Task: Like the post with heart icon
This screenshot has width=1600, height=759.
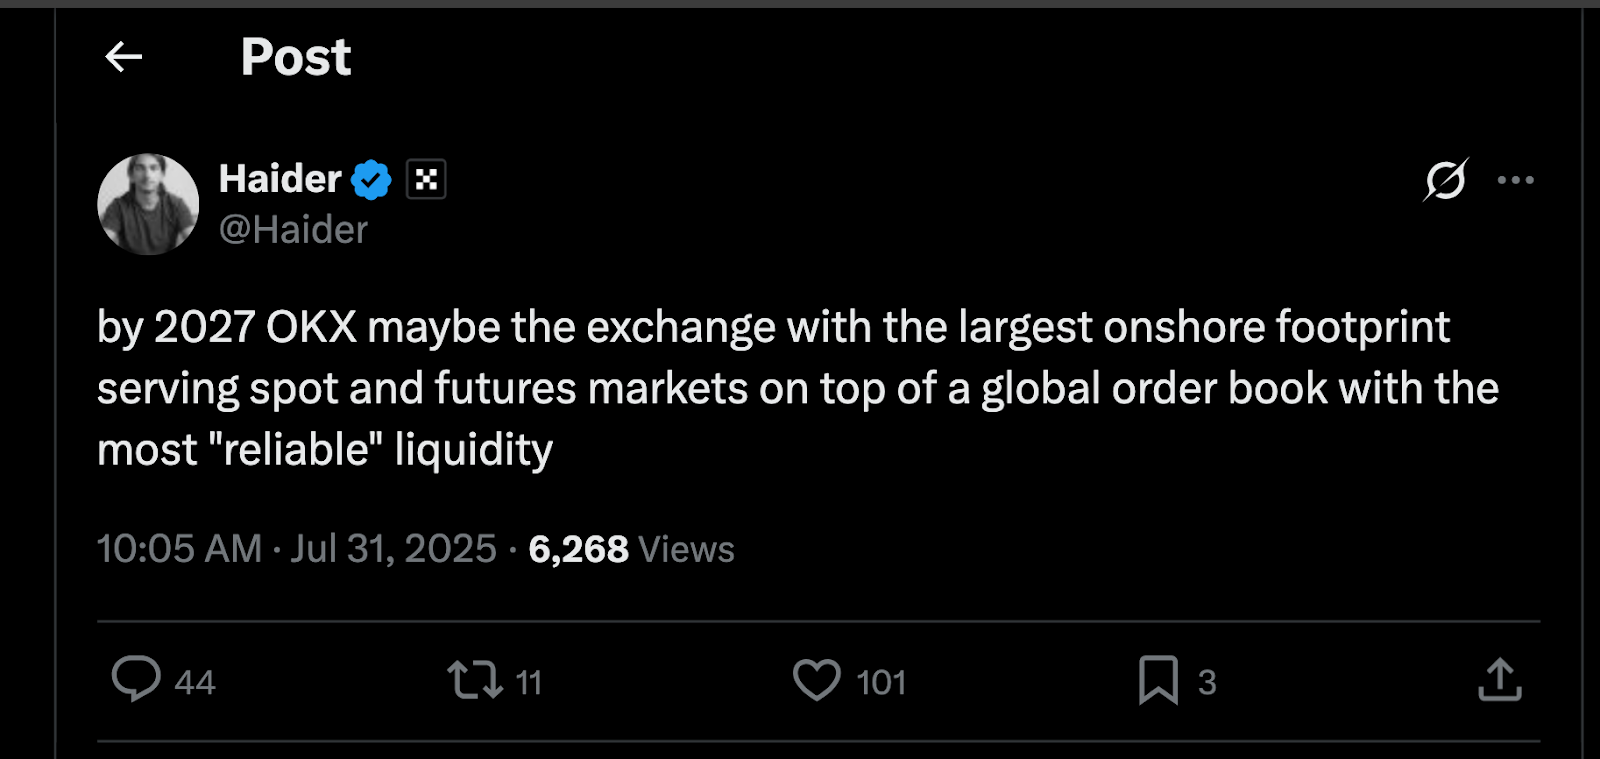Action: (817, 680)
